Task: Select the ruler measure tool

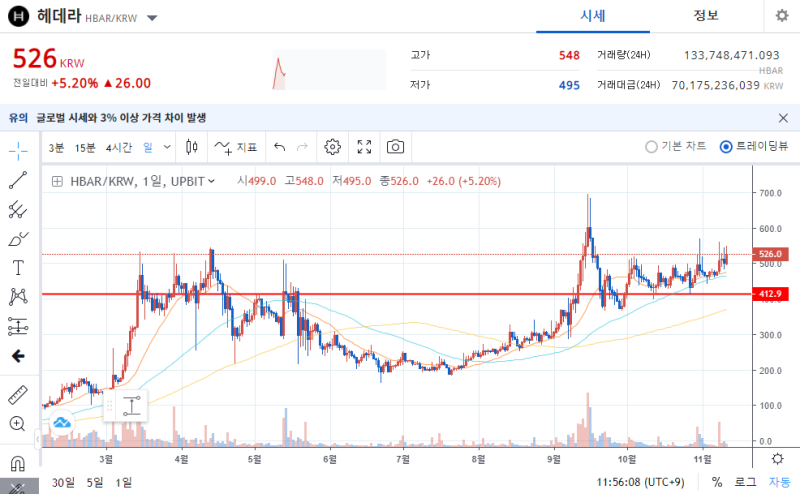Action: click(x=18, y=395)
